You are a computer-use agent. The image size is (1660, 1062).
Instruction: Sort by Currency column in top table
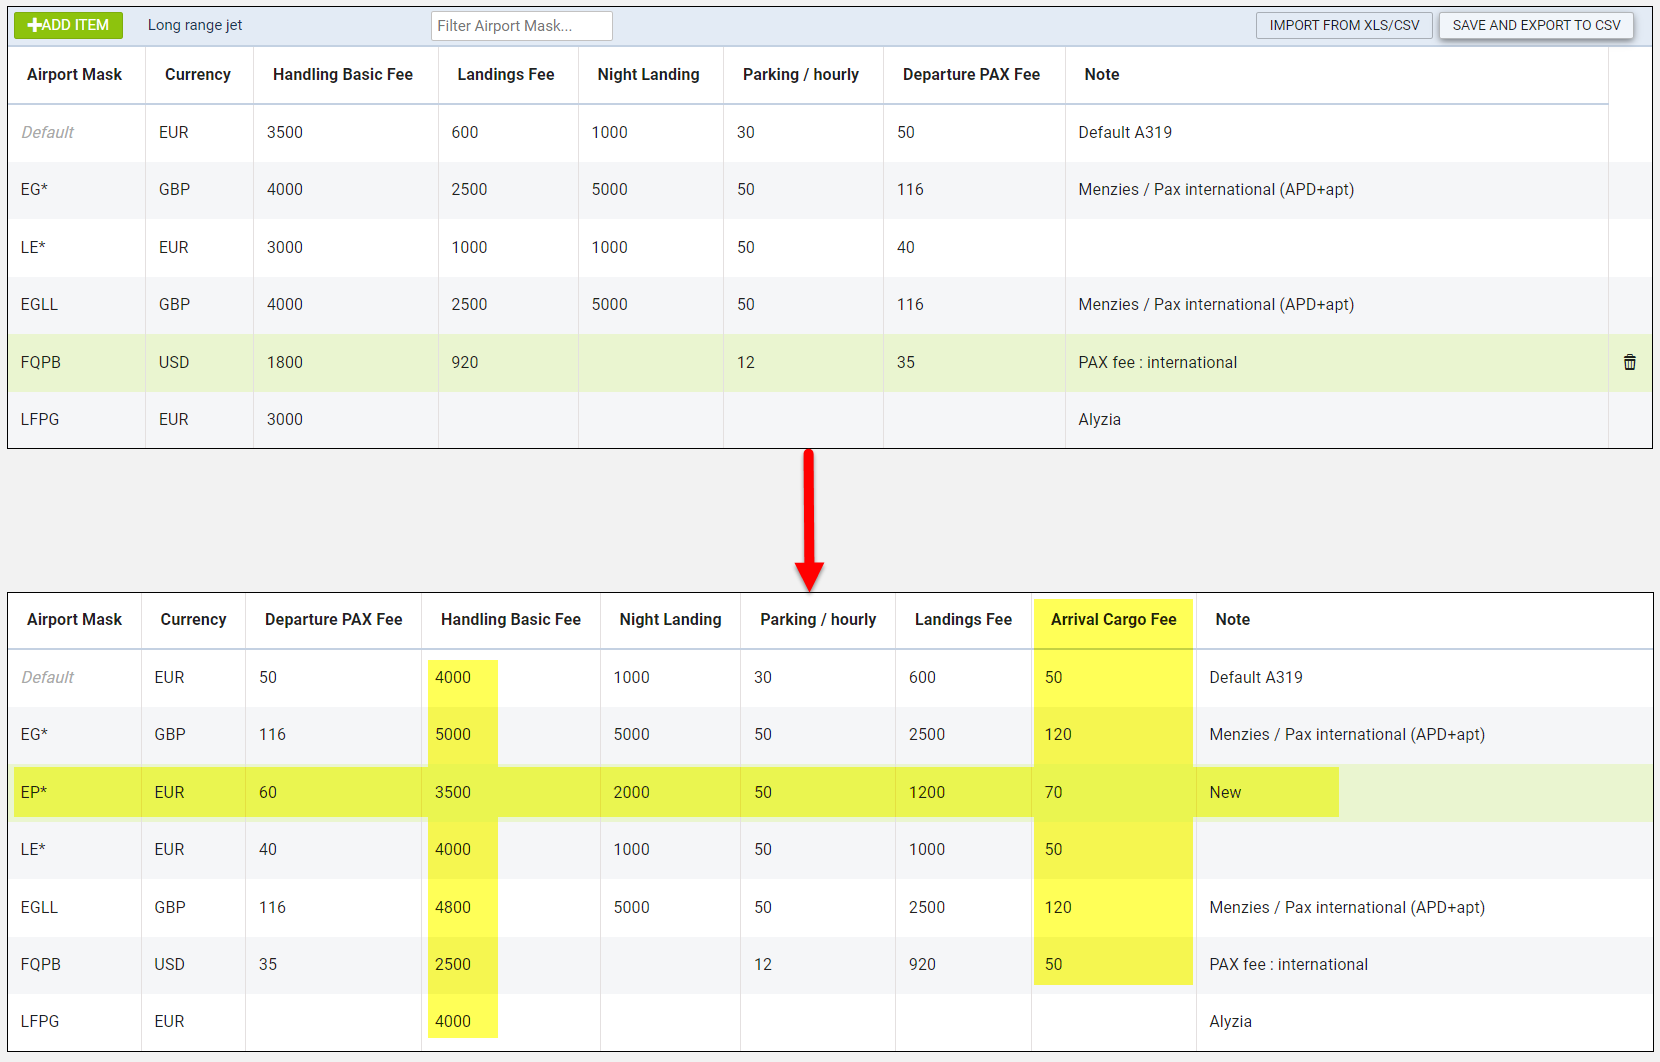(x=198, y=74)
